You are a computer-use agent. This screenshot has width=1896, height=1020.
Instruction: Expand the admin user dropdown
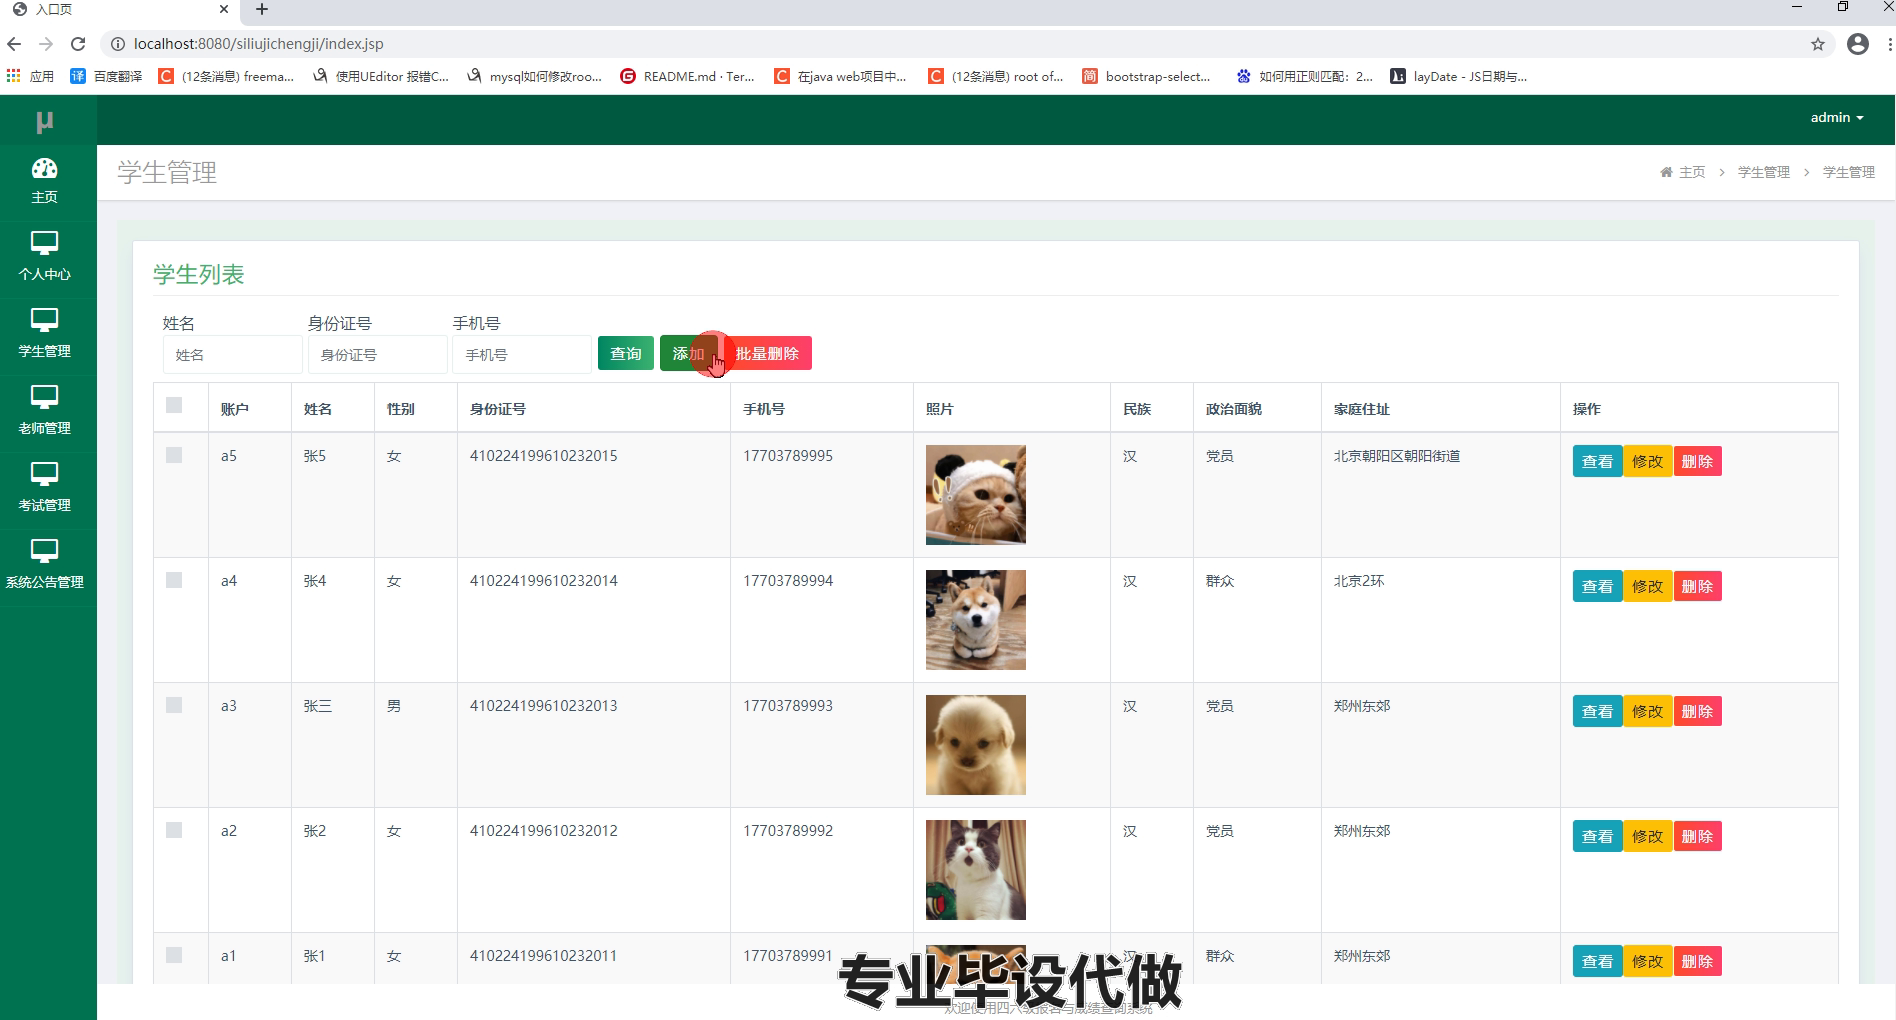tap(1837, 117)
